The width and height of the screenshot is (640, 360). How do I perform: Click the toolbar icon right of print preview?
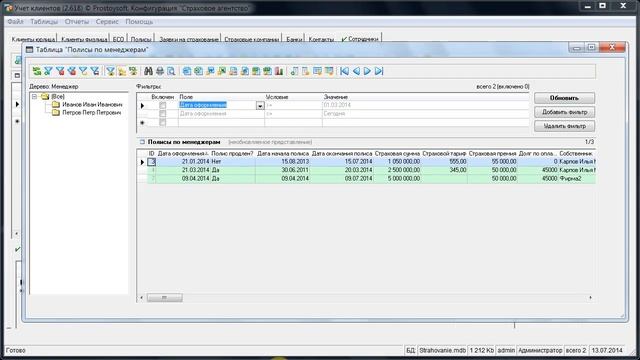pyautogui.click(x=187, y=71)
